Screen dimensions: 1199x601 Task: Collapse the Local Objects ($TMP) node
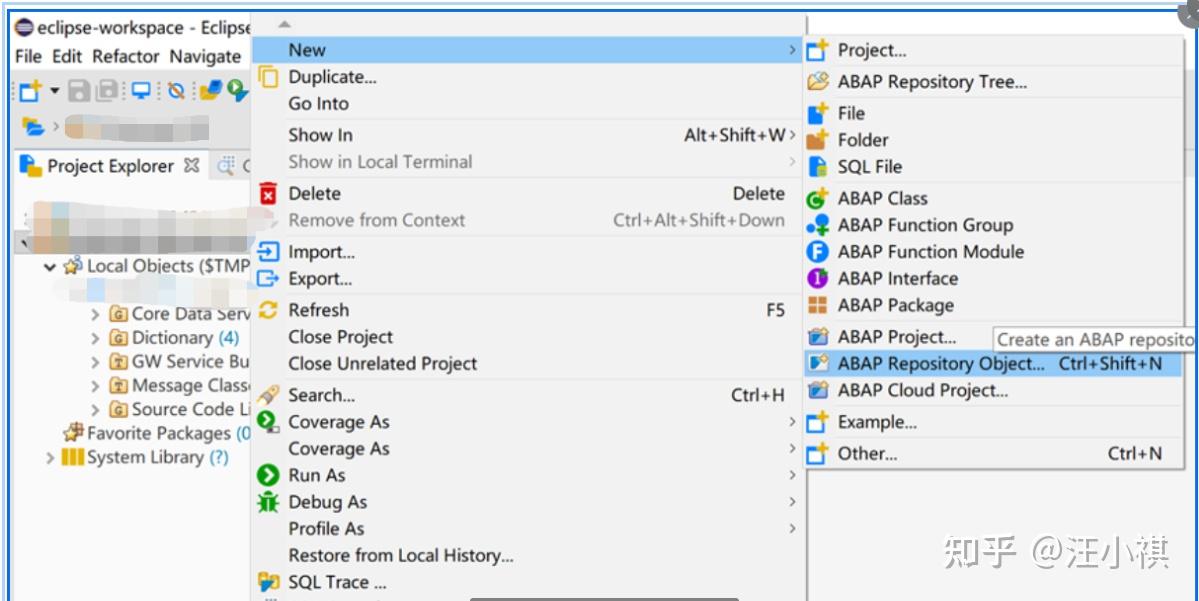pos(50,267)
